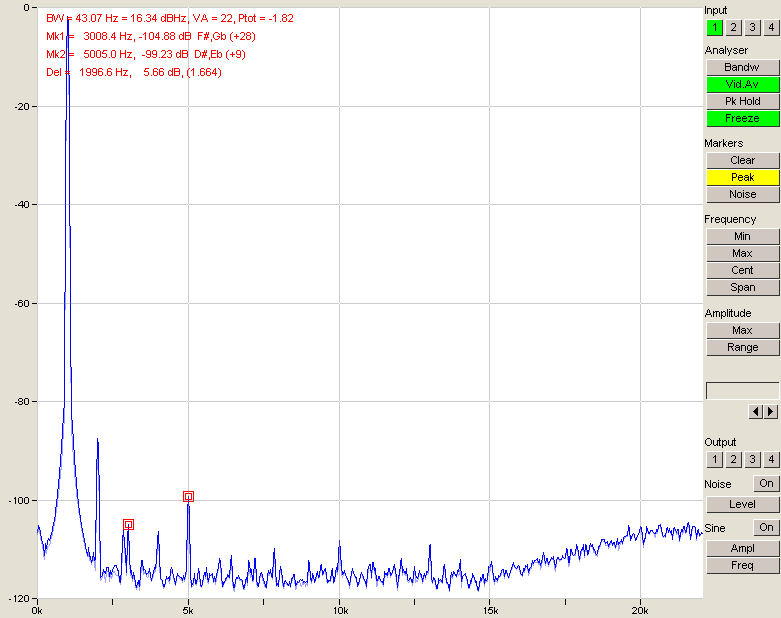Select Input channel 4

tap(771, 27)
